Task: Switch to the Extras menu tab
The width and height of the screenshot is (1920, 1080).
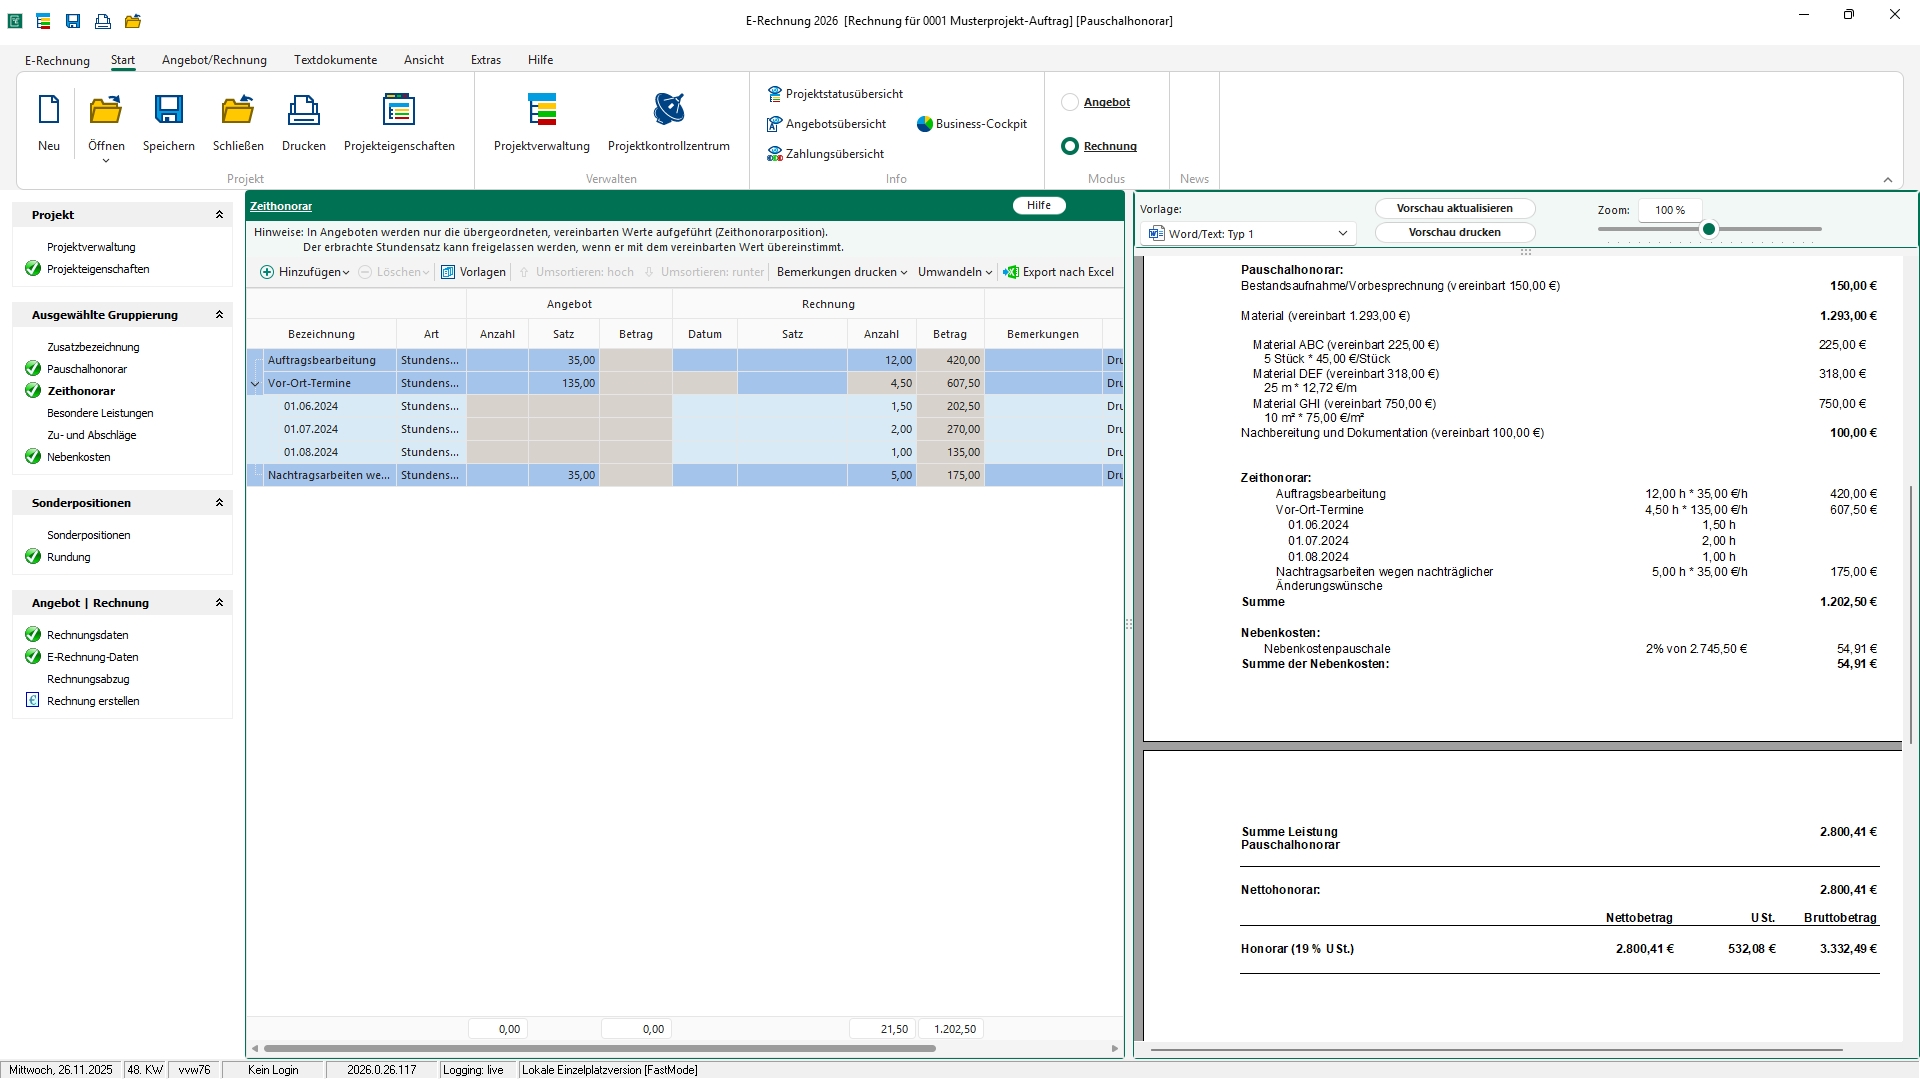Action: click(x=486, y=60)
